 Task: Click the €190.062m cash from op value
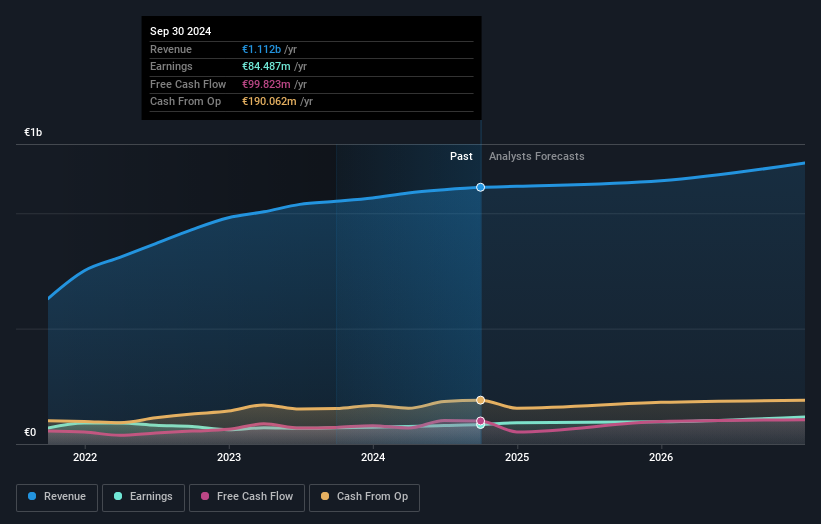point(269,102)
